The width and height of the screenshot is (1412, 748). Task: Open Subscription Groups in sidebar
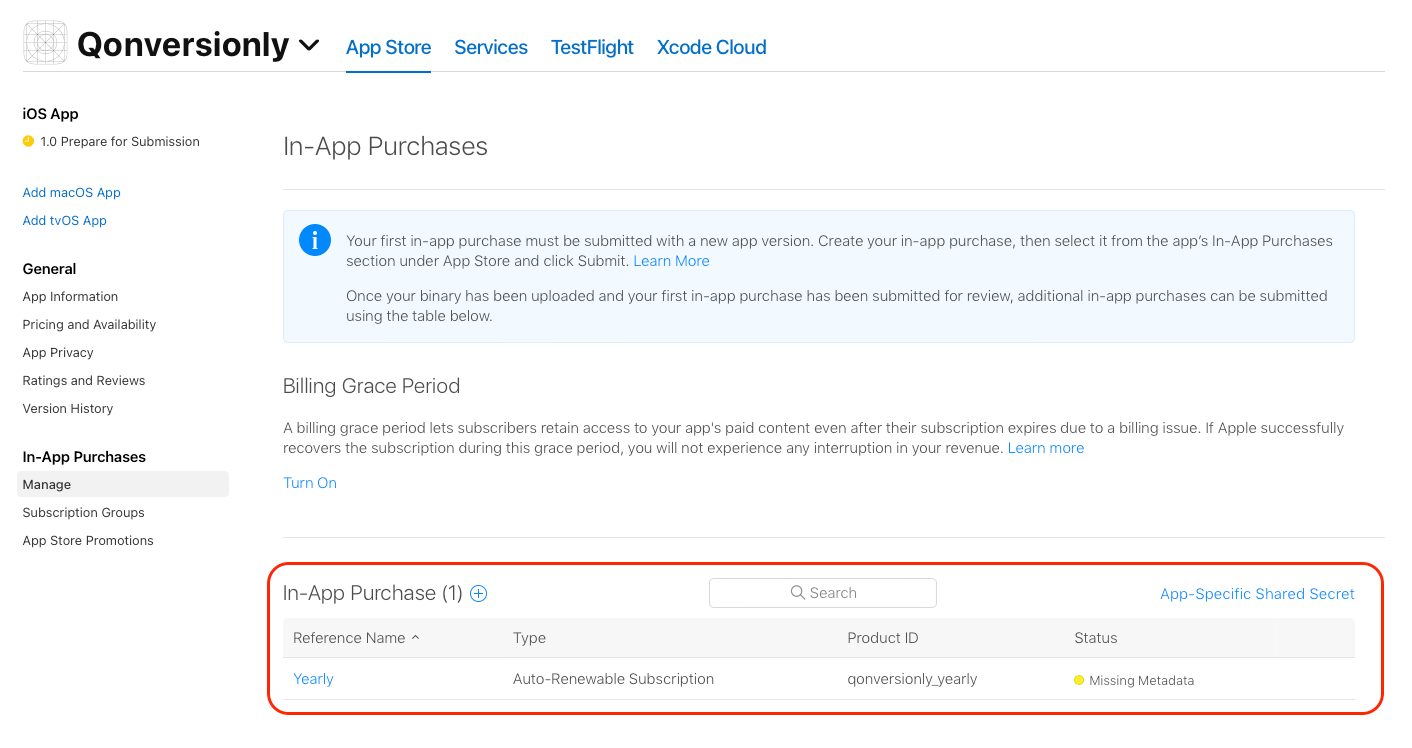pos(83,513)
